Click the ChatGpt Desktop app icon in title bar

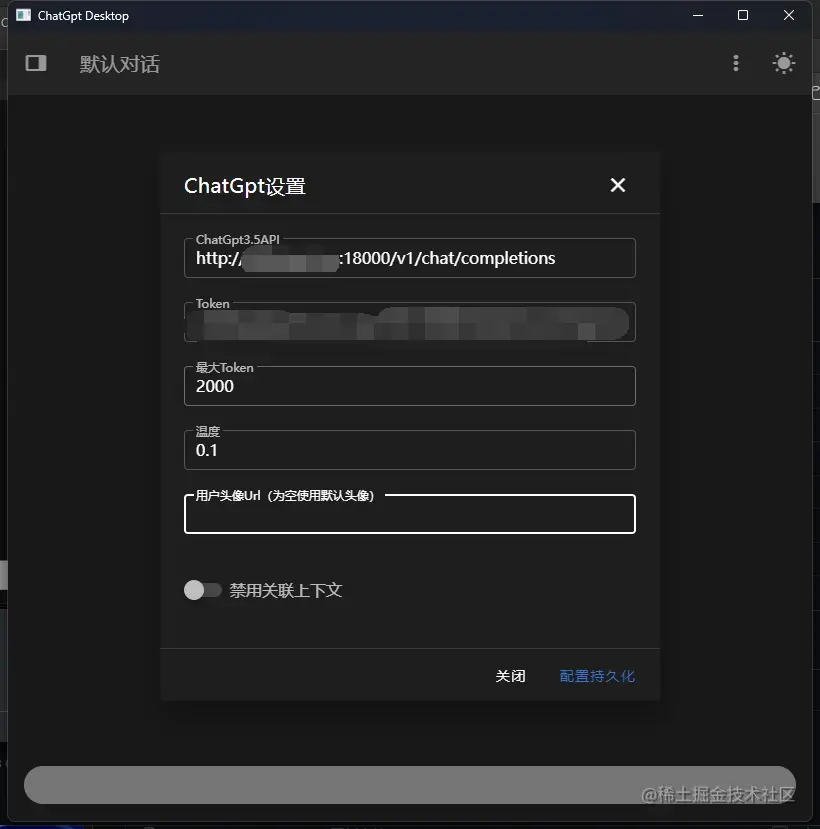(24, 15)
